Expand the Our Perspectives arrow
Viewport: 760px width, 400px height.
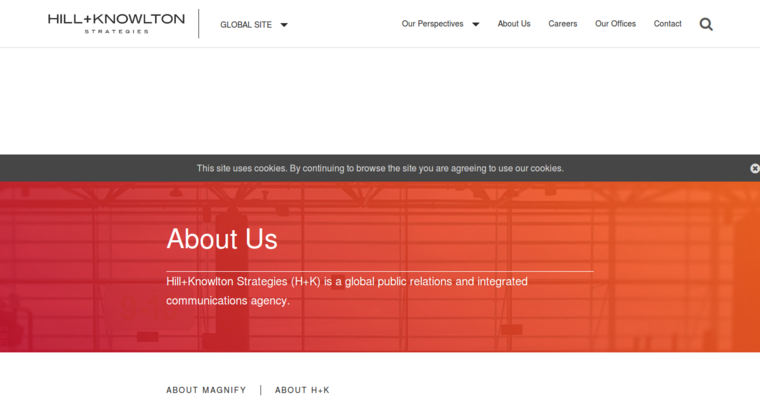(475, 24)
